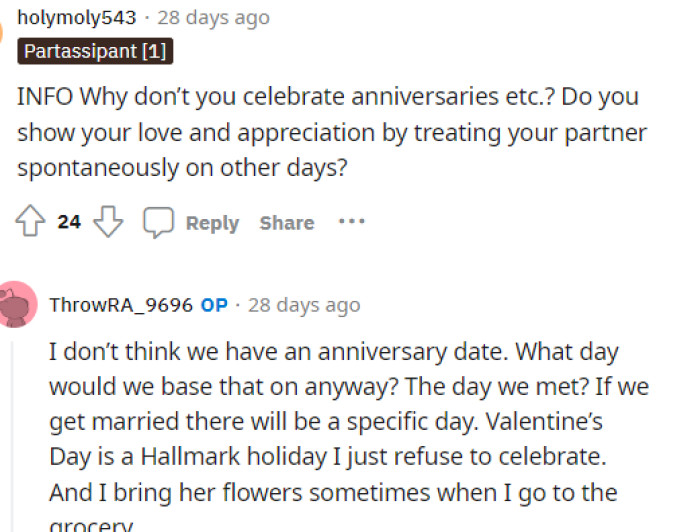
Task: Open ThrowRA_9696's user profile link
Action: tap(120, 305)
